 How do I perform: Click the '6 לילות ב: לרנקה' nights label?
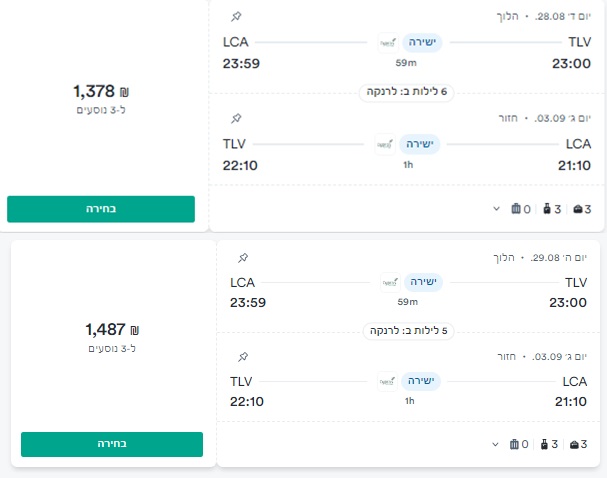407,92
